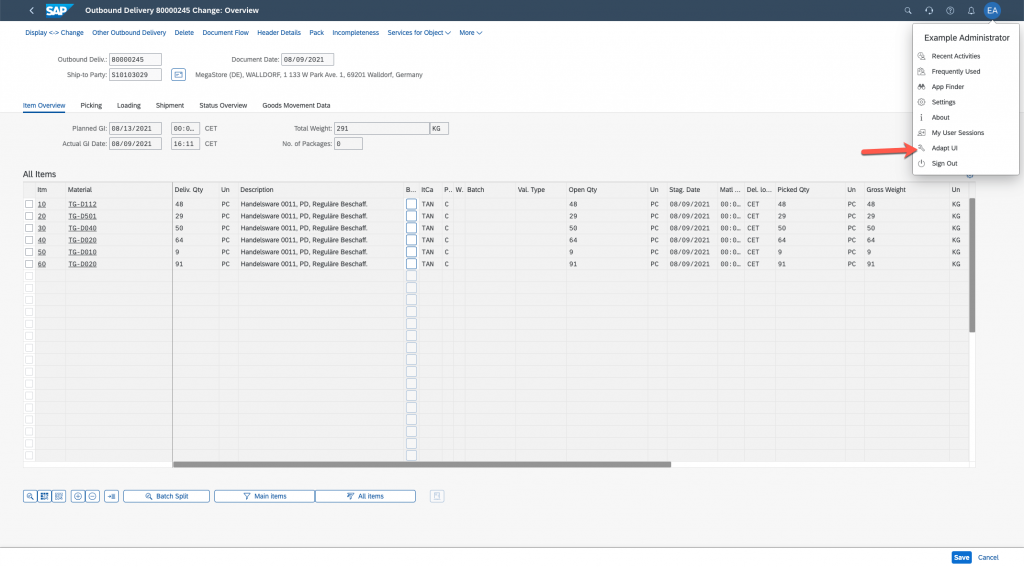Click the Cancel button
Screen dimensions: 1024x567
(988, 557)
